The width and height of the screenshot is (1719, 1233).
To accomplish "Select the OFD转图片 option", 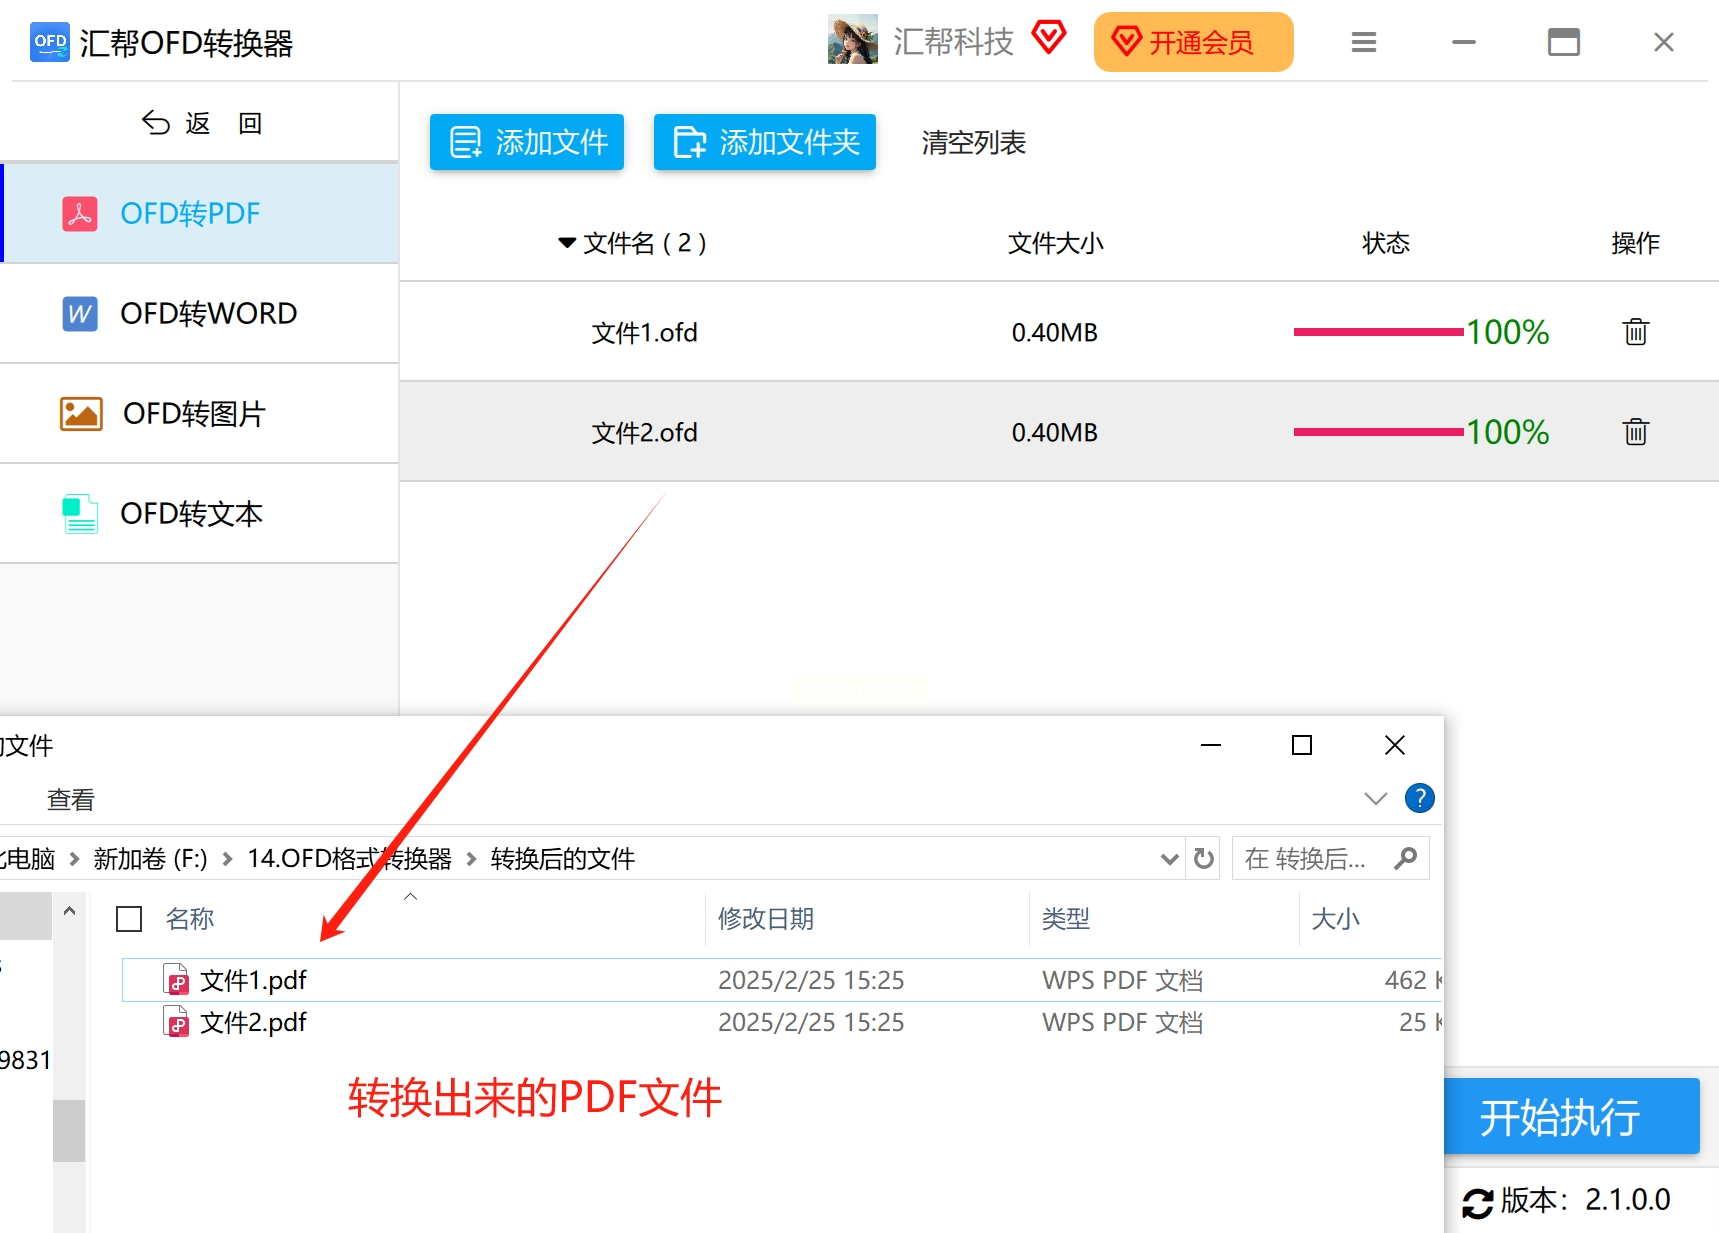I will point(200,413).
